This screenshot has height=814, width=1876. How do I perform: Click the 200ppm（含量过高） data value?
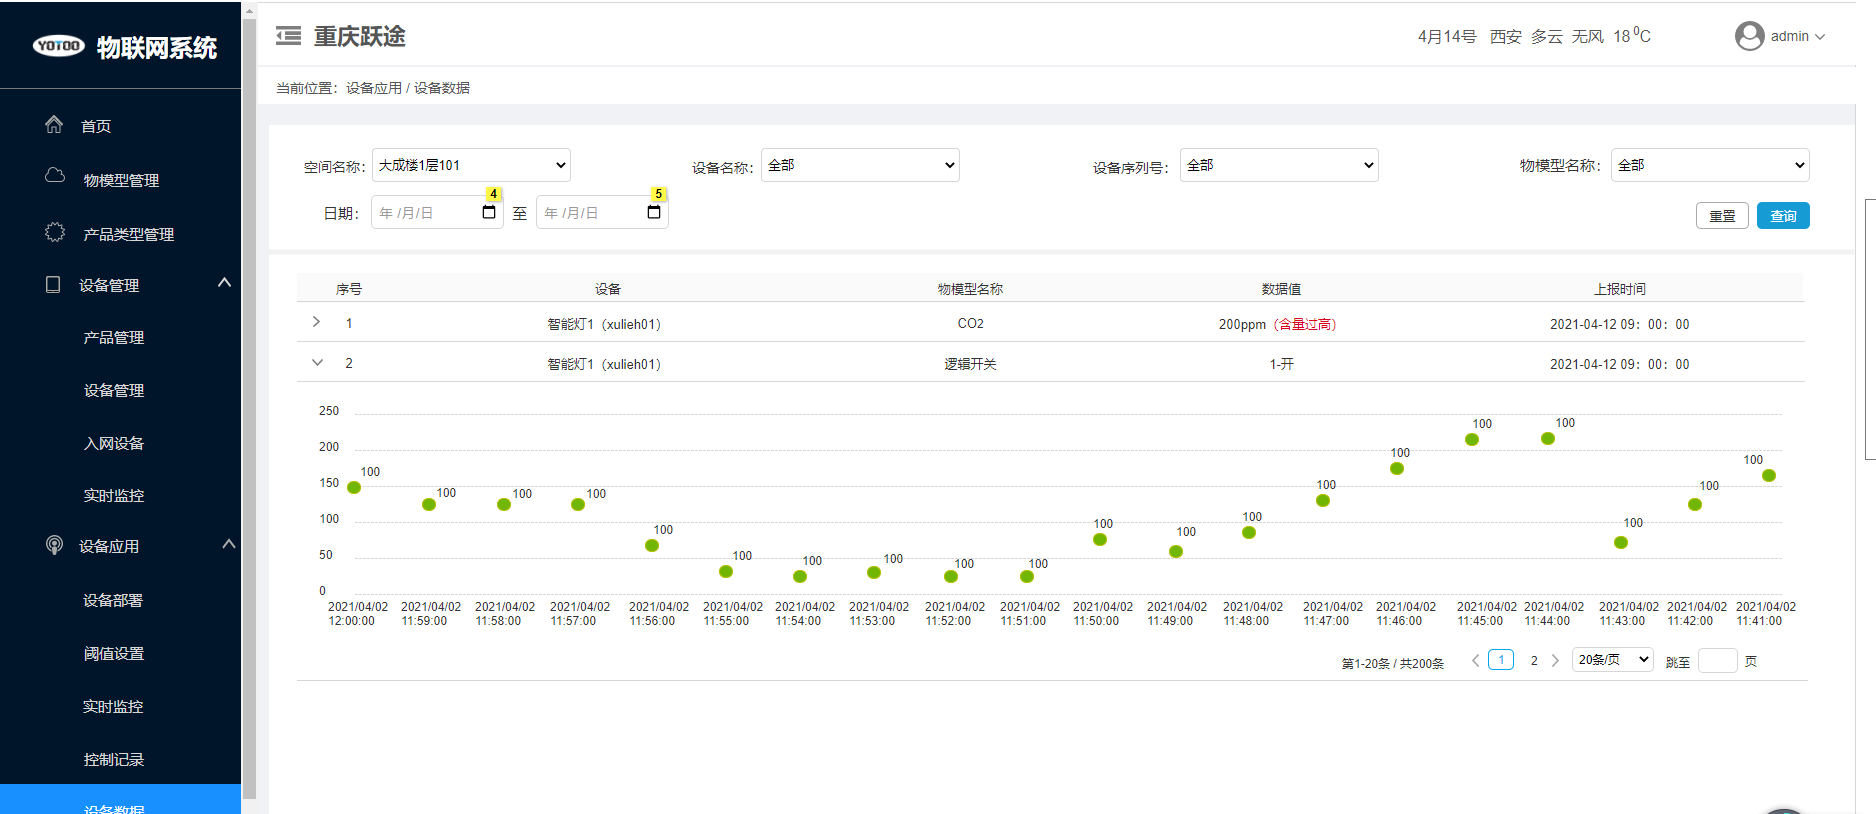1279,324
